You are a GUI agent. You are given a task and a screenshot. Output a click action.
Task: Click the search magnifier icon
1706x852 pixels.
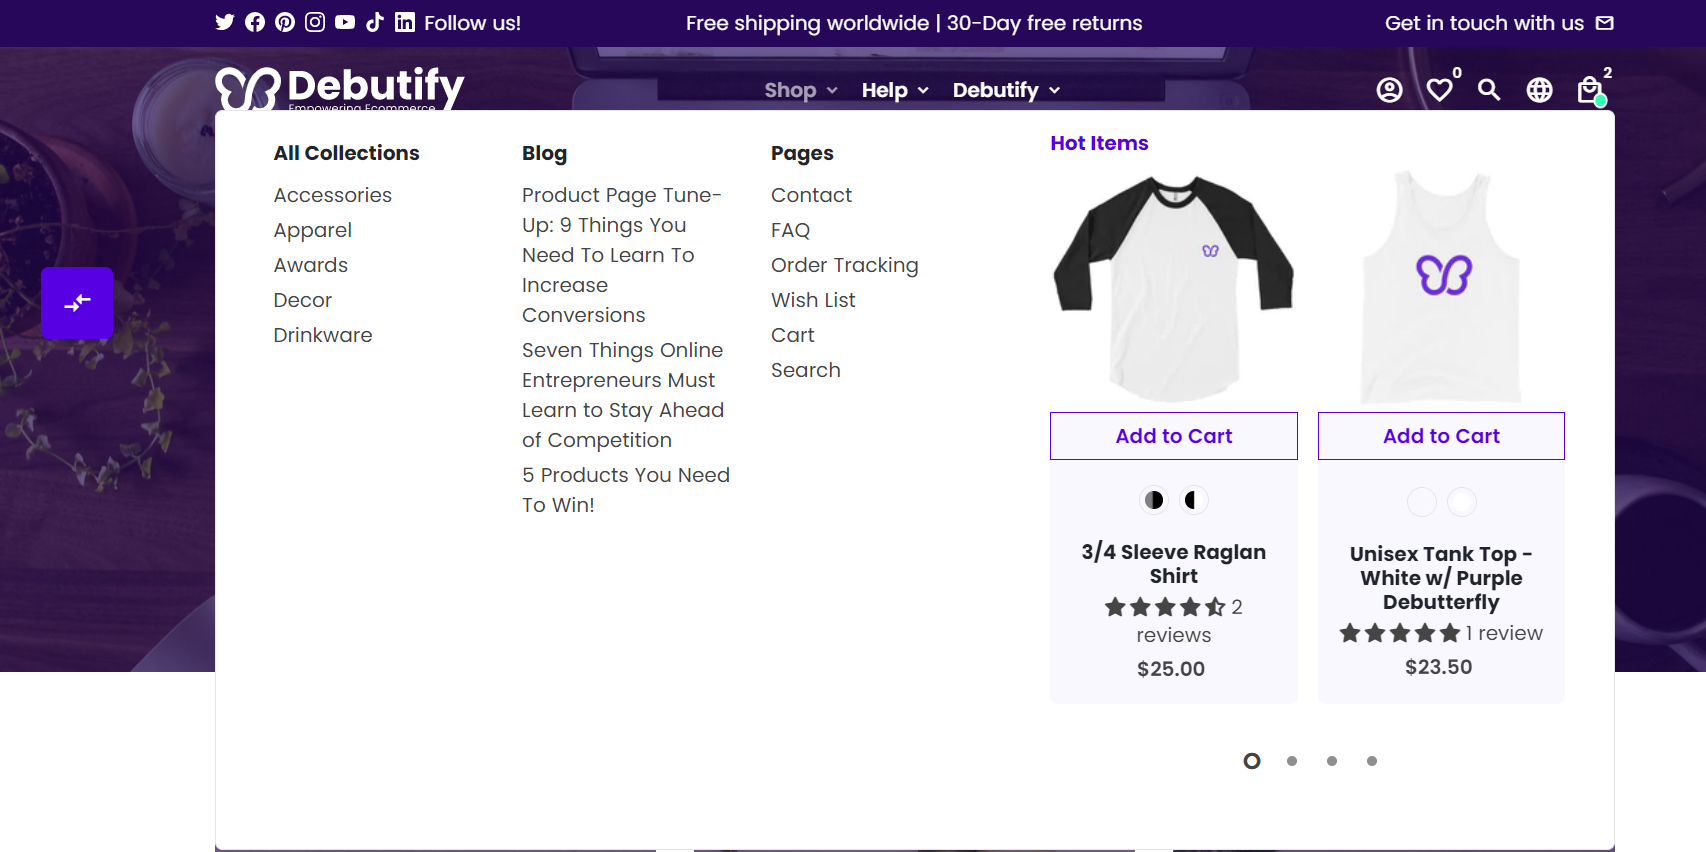tap(1489, 90)
